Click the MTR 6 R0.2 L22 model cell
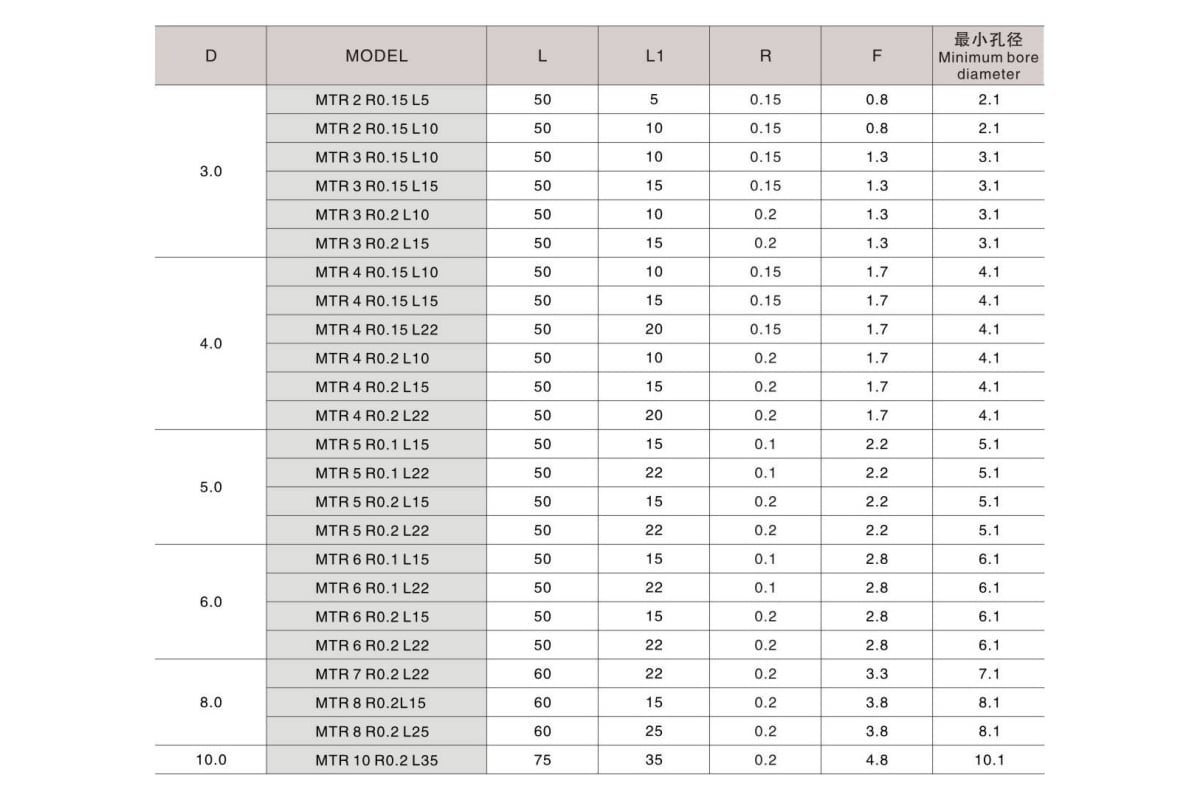This screenshot has height=800, width=1200. click(376, 645)
